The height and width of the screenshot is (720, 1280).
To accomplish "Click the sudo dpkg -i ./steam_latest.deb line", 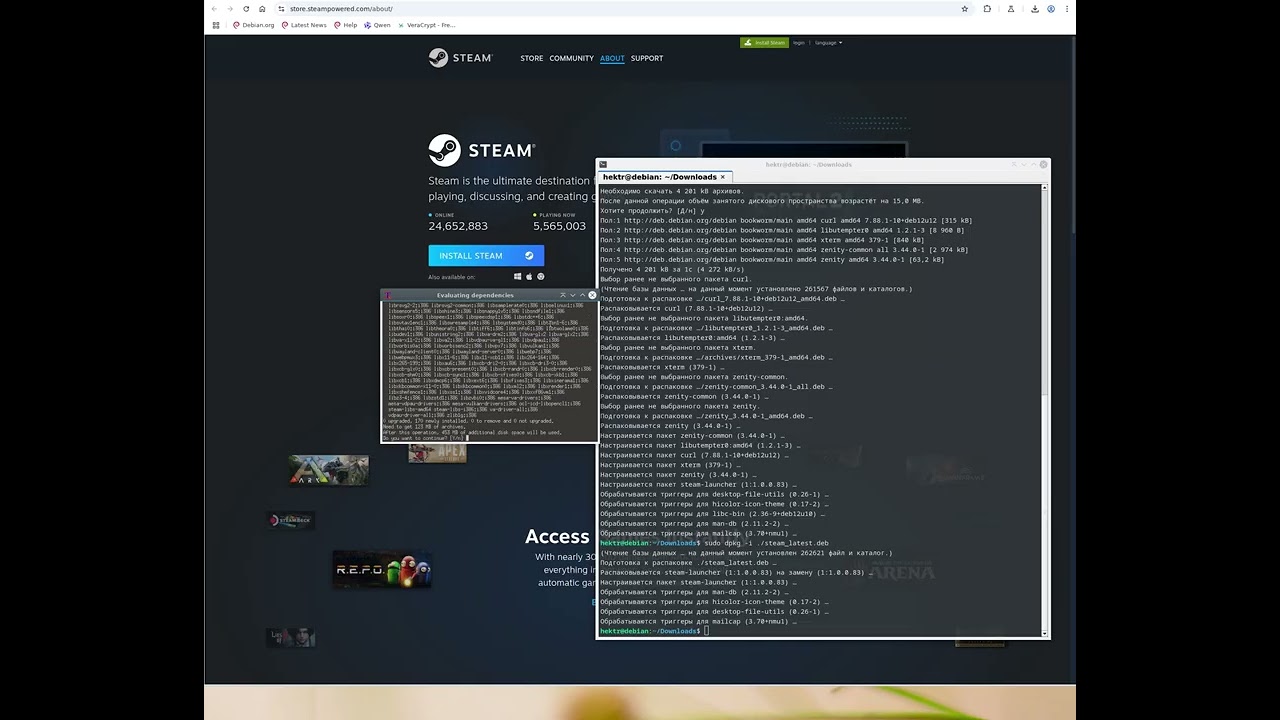I will point(715,543).
